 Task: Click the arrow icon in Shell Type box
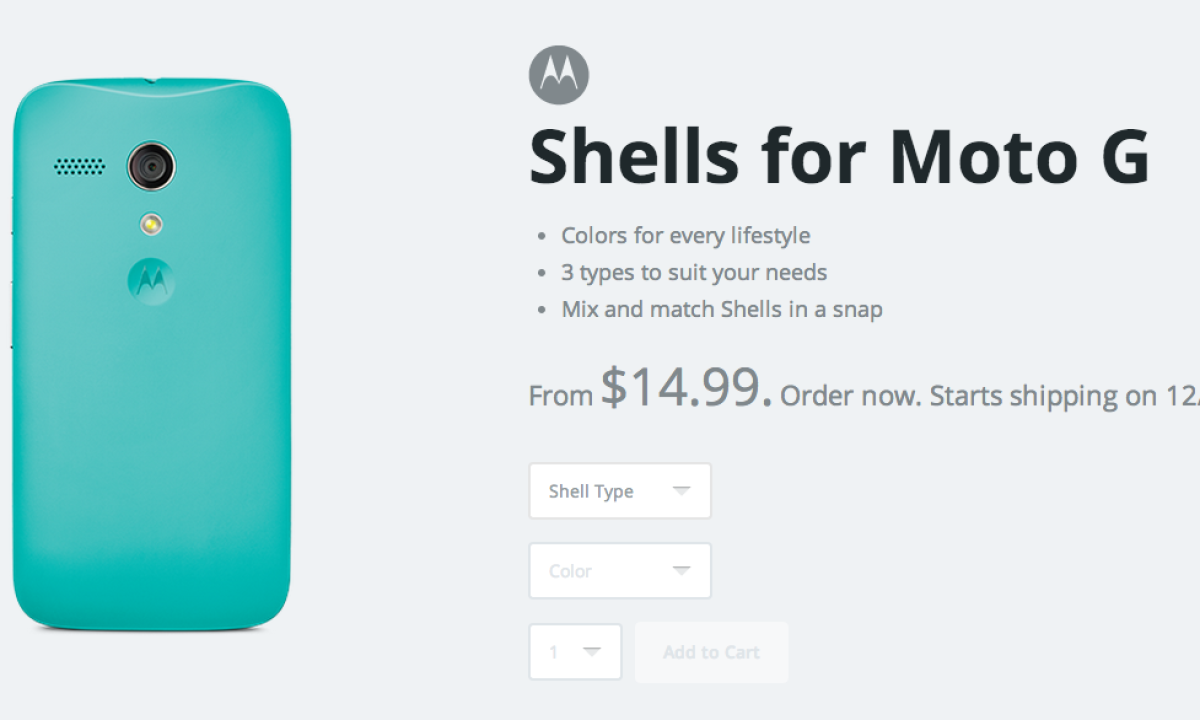point(682,490)
